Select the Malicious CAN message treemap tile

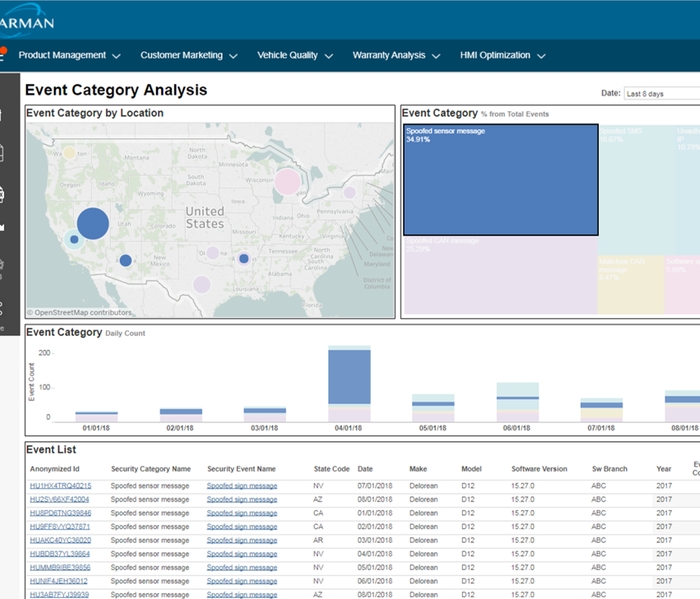tap(631, 285)
